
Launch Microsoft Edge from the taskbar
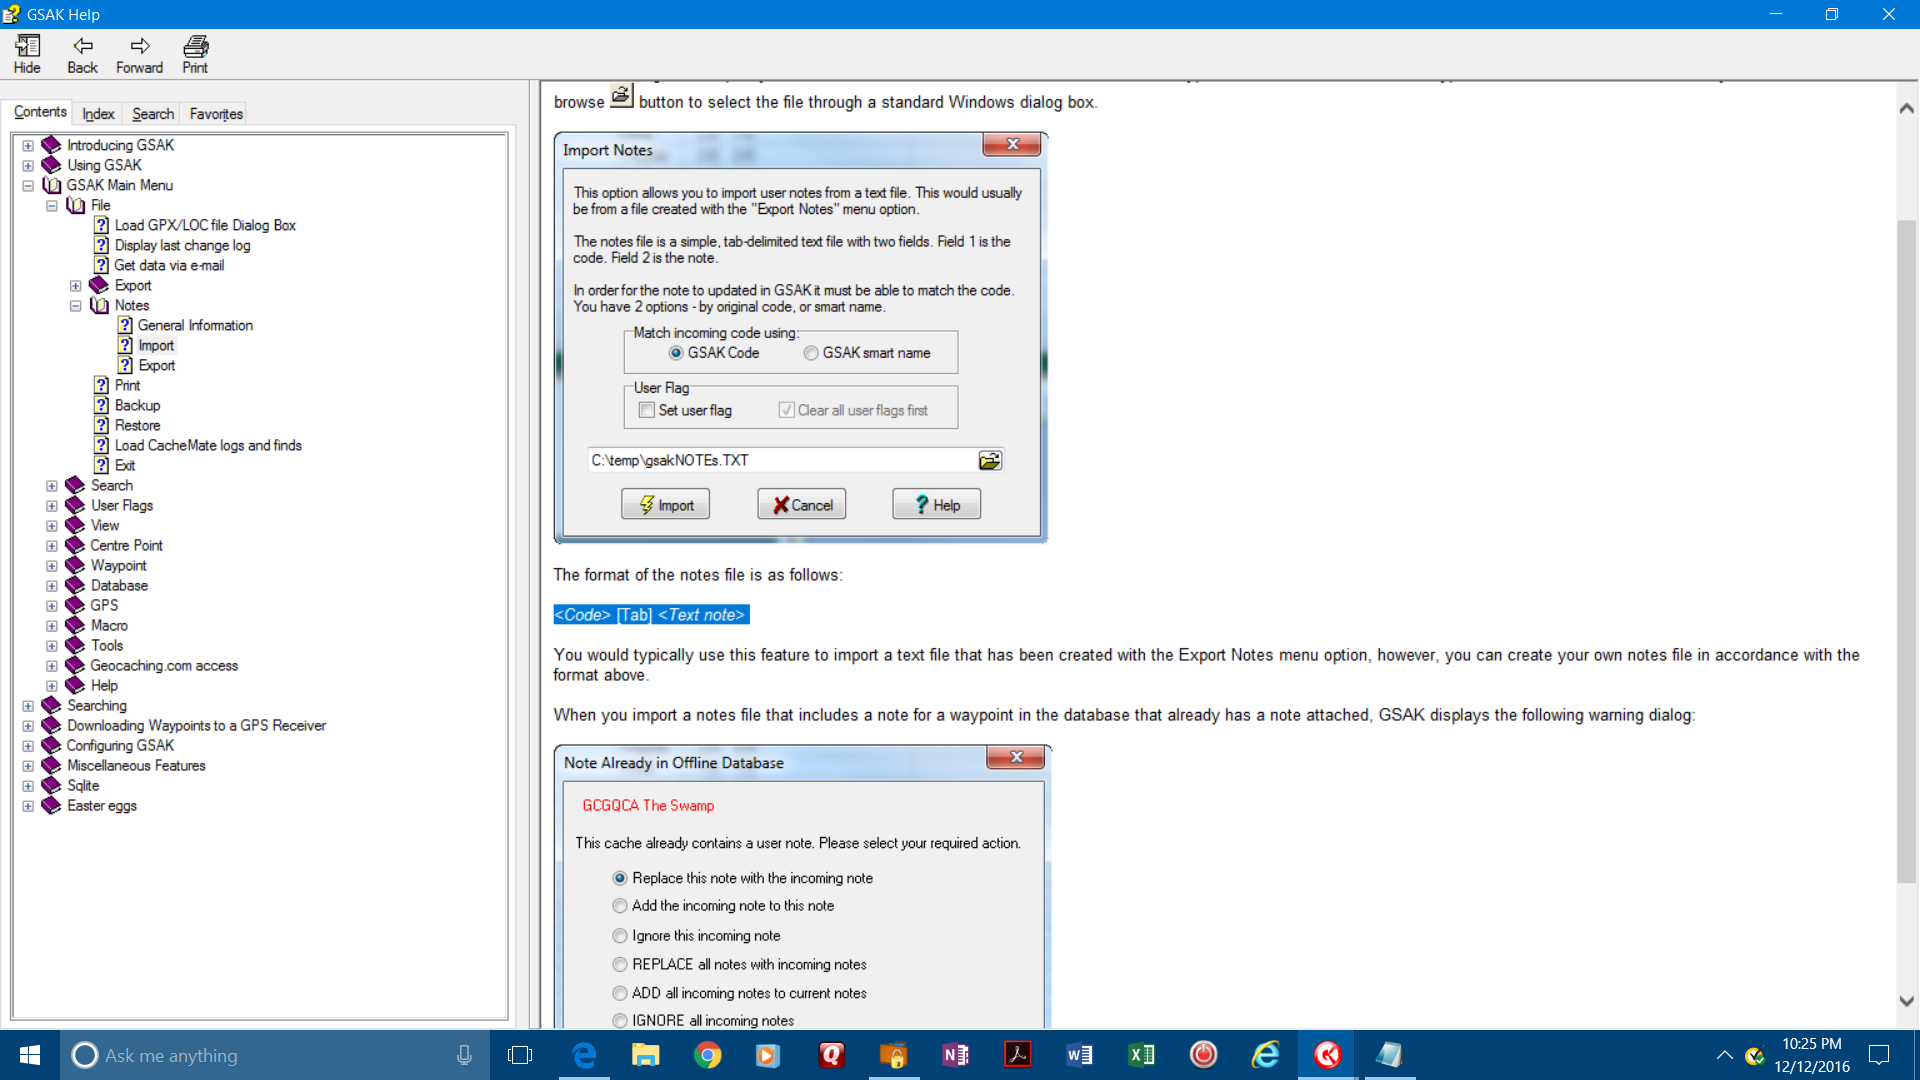click(x=583, y=1055)
